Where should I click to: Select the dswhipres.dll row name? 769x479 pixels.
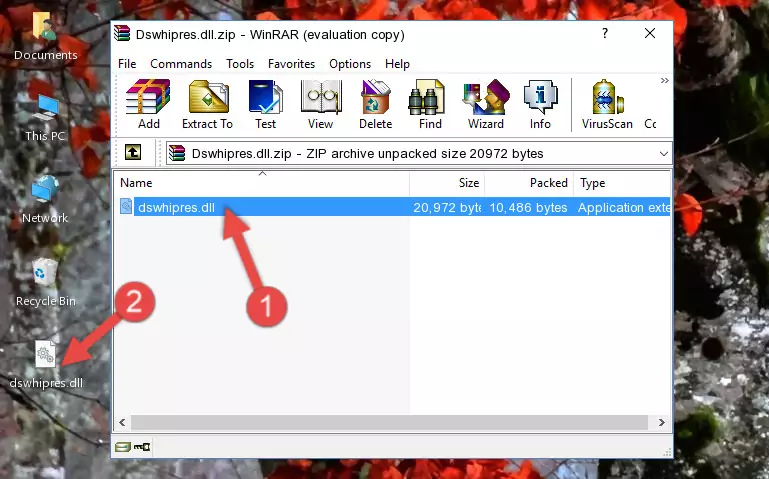177,207
